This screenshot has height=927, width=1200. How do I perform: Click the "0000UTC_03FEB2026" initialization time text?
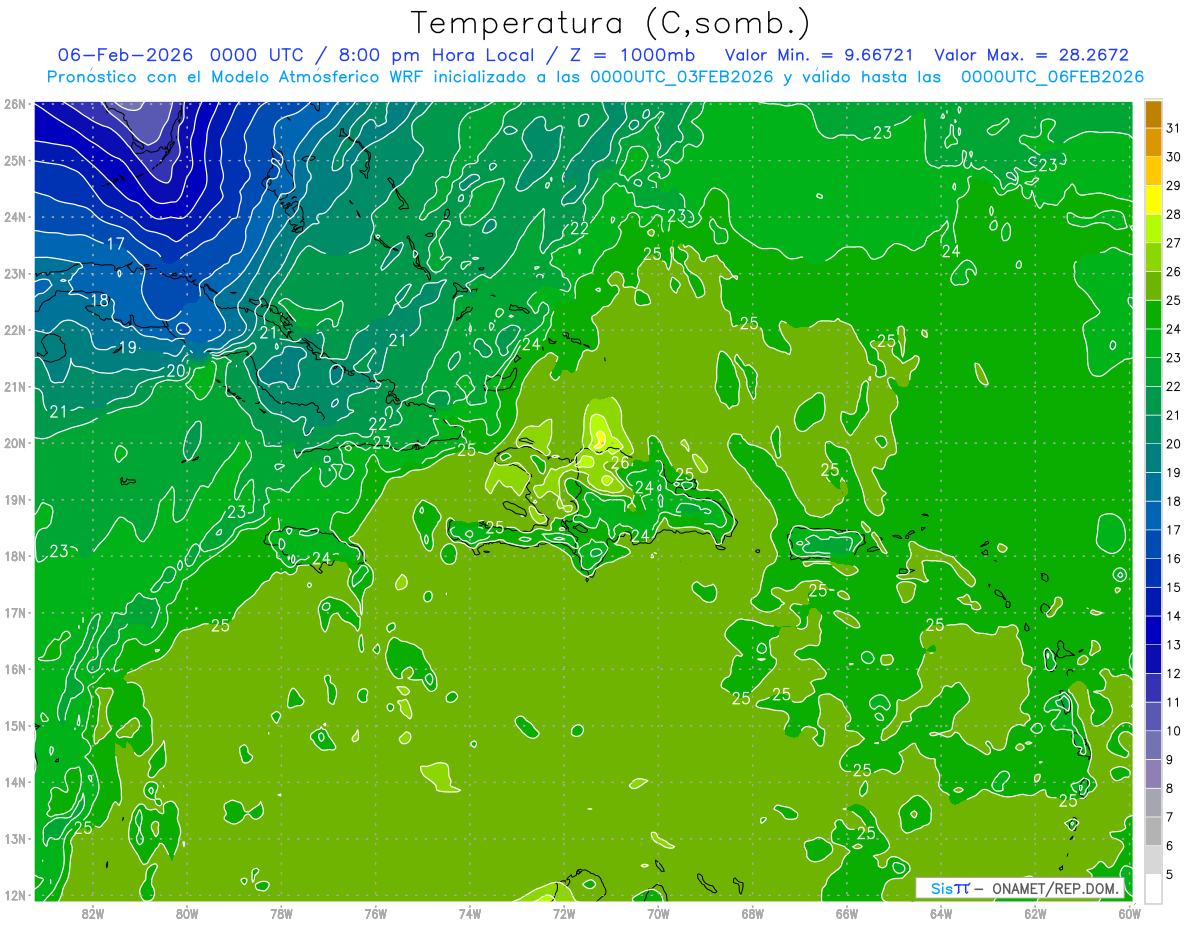pyautogui.click(x=682, y=76)
